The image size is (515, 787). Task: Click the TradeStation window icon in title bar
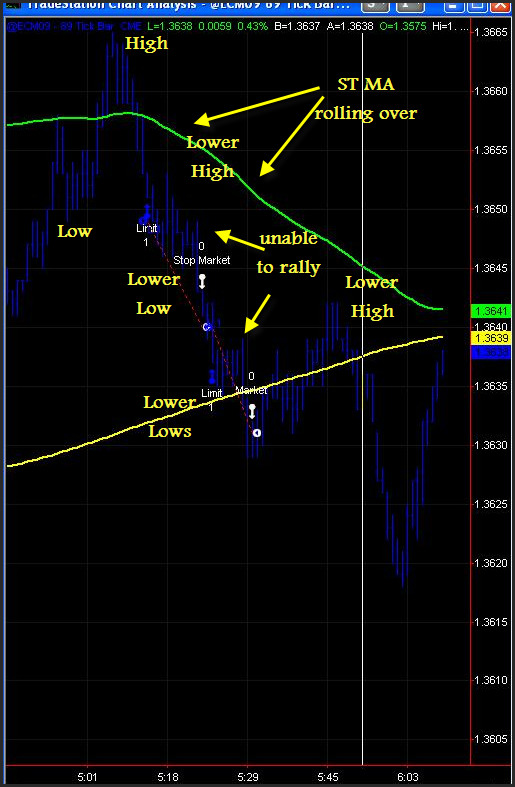pos(12,5)
